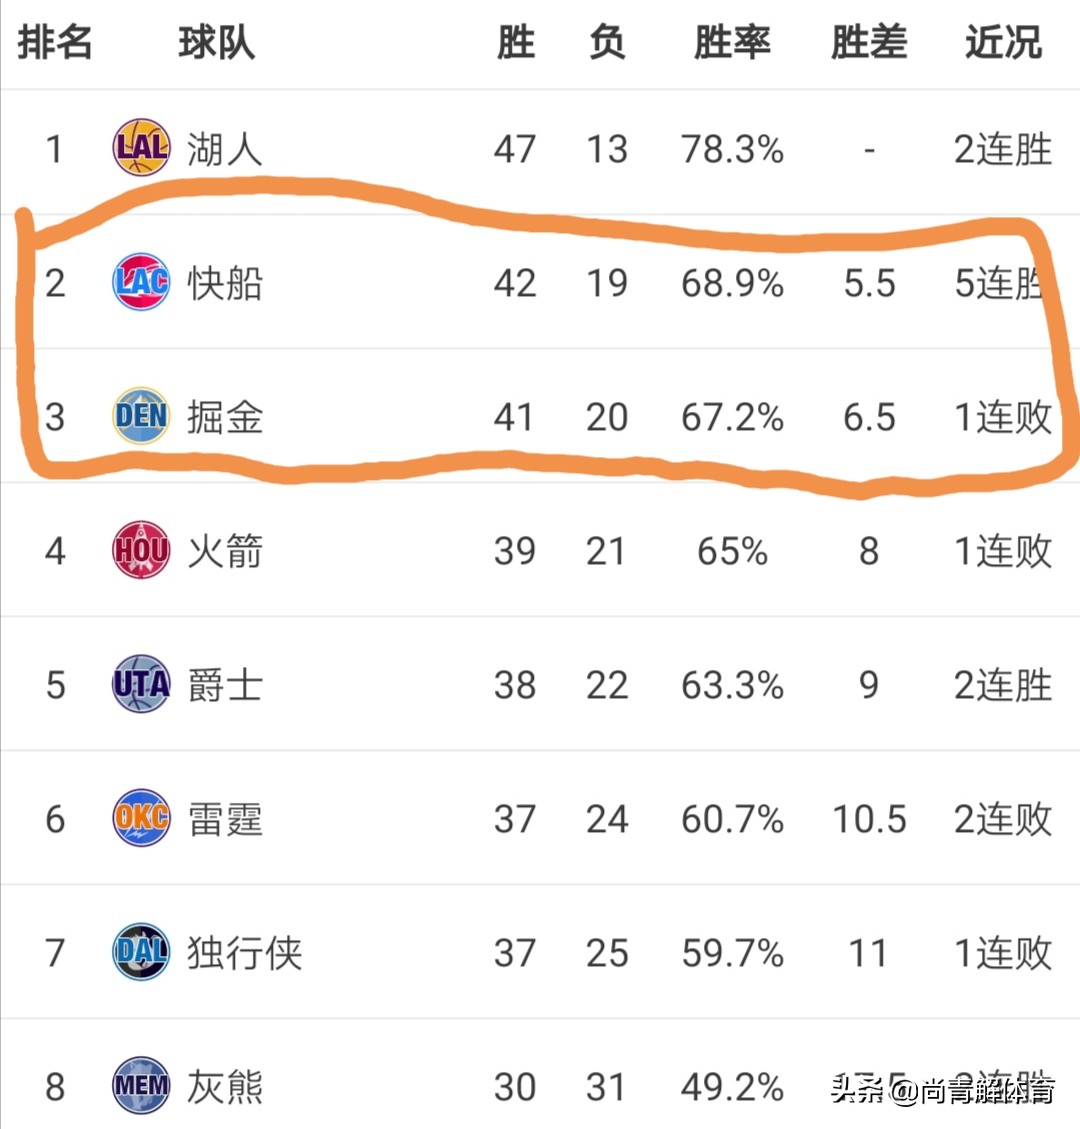This screenshot has width=1080, height=1129.
Task: Click the 胜 wins column header
Action: pos(516,42)
